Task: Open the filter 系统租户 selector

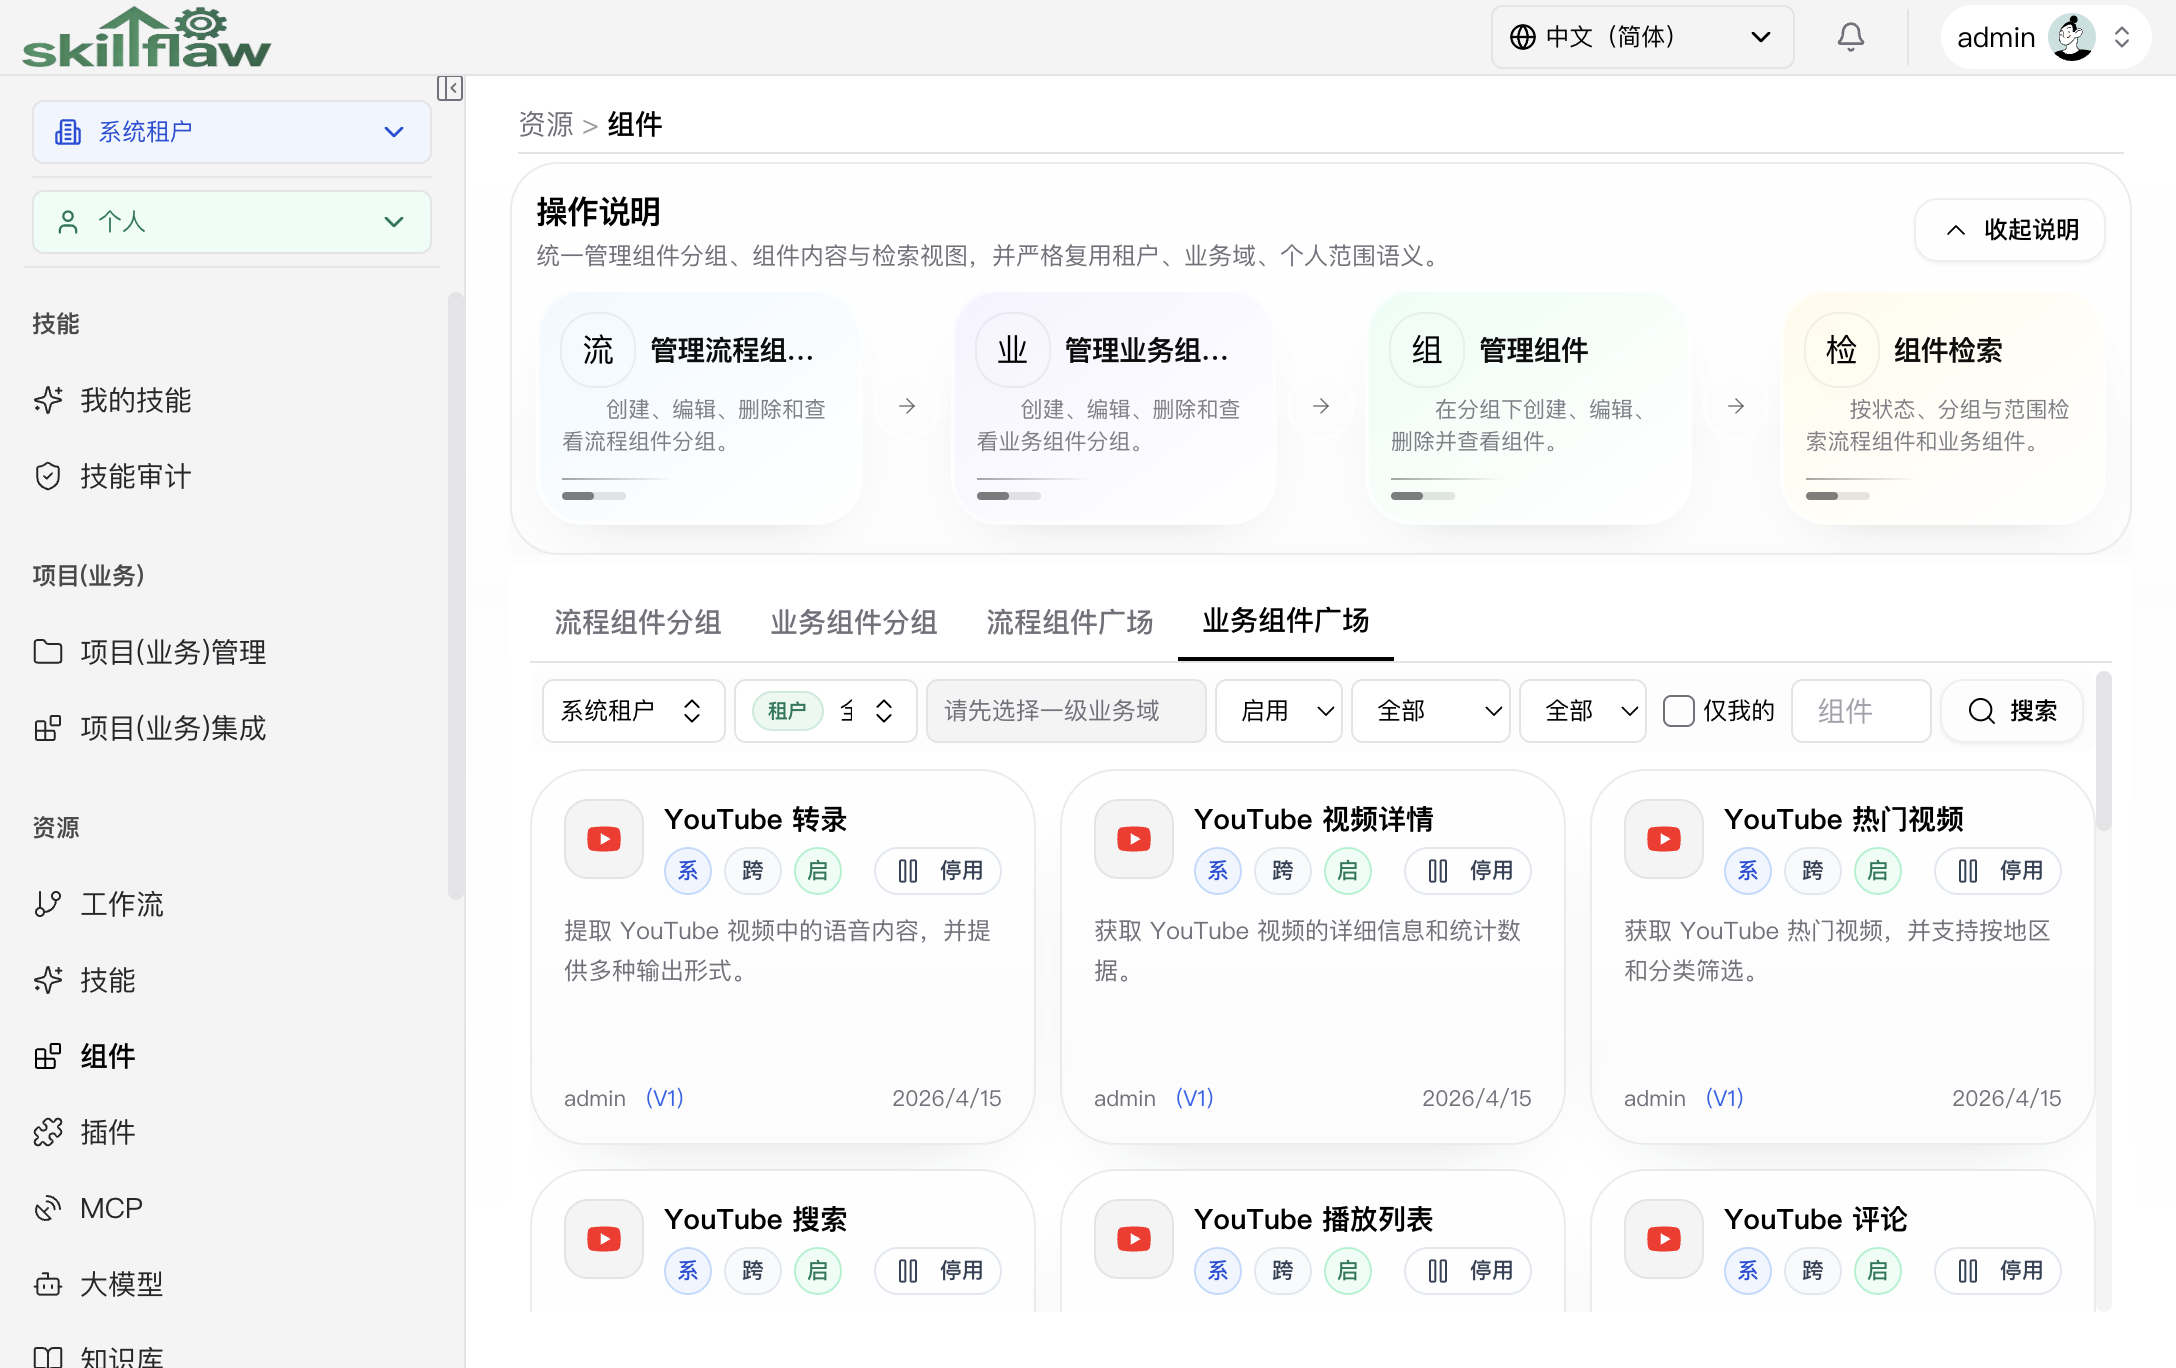Action: click(633, 711)
